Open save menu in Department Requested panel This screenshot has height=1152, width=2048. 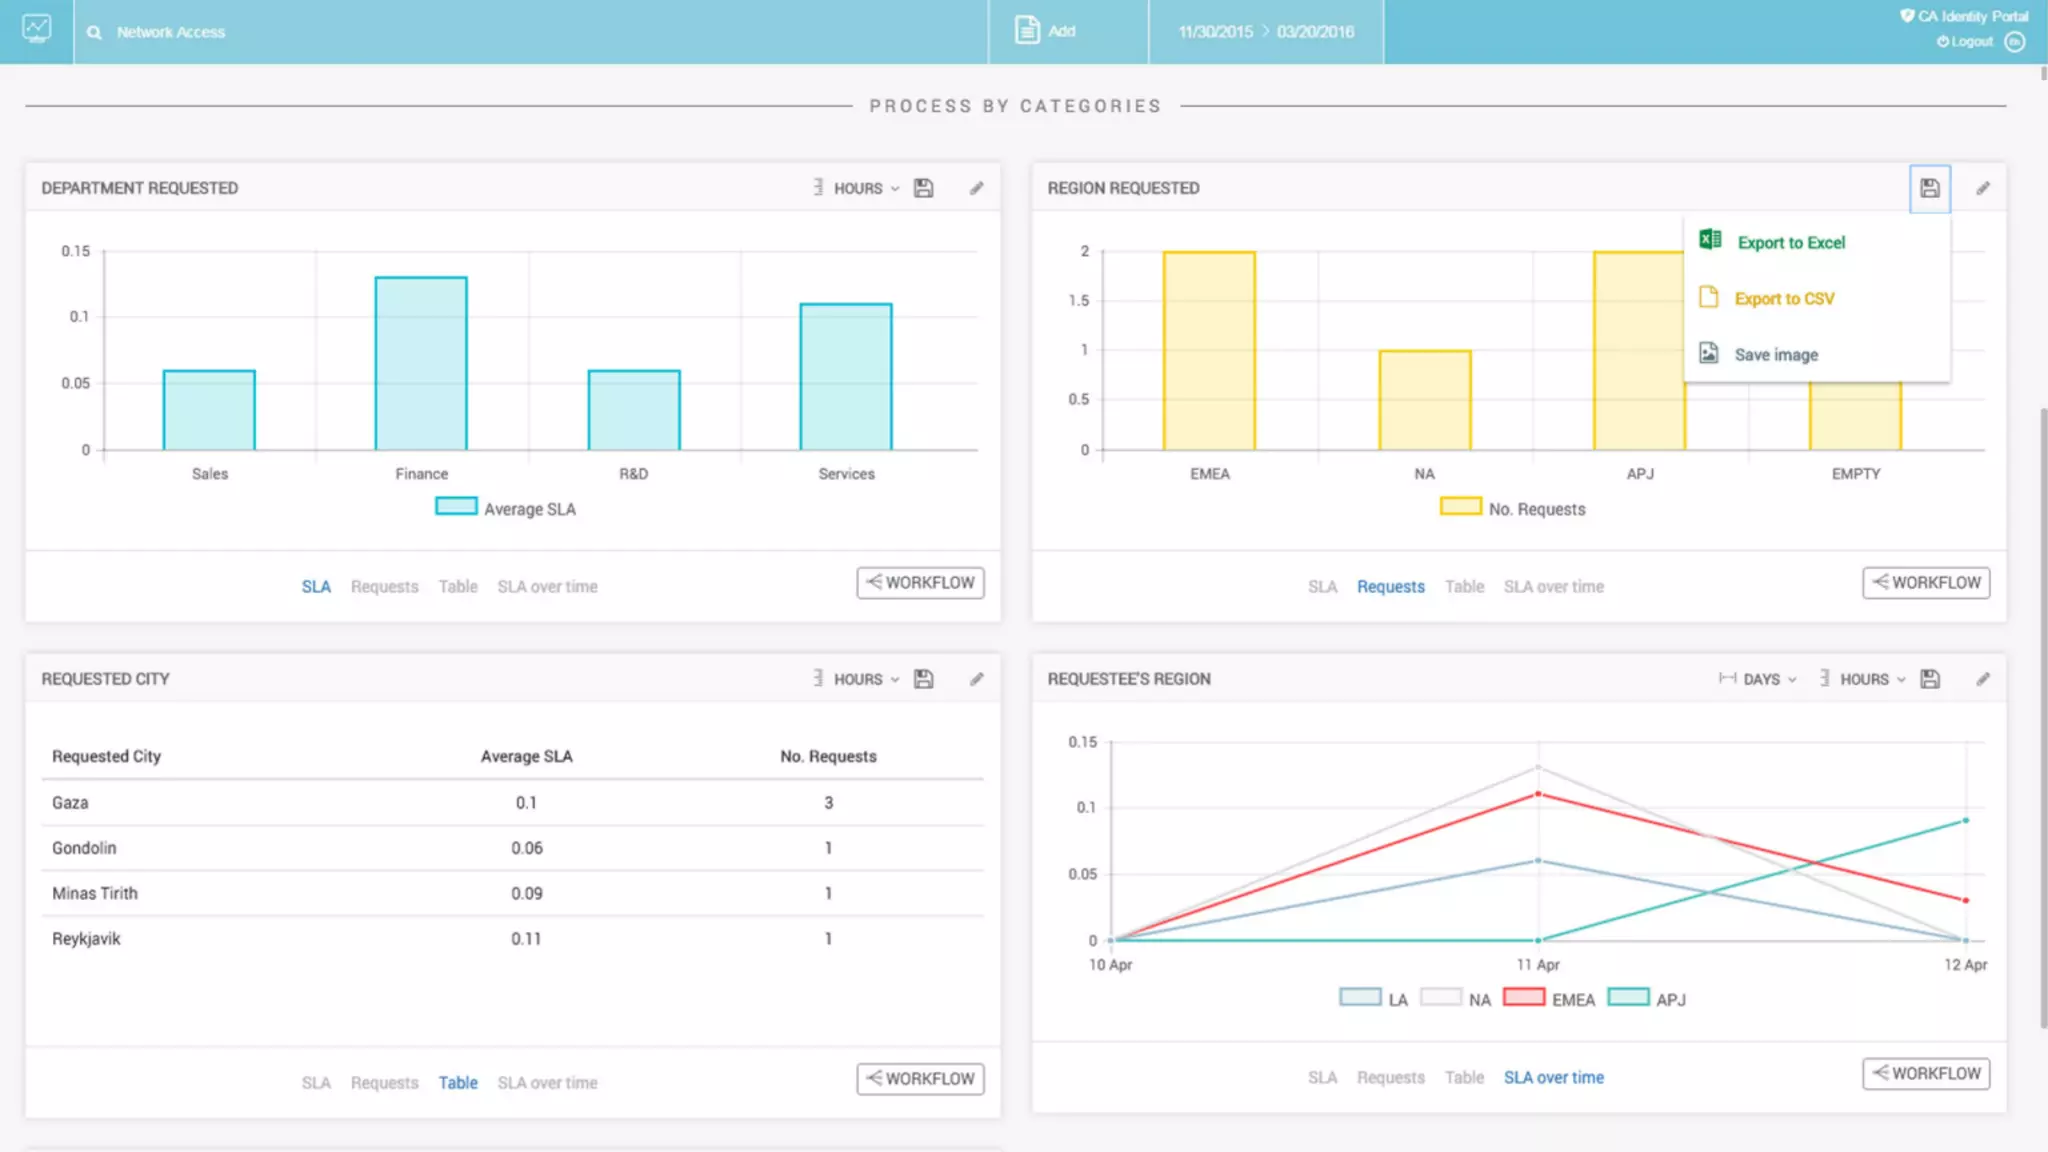[x=924, y=188]
